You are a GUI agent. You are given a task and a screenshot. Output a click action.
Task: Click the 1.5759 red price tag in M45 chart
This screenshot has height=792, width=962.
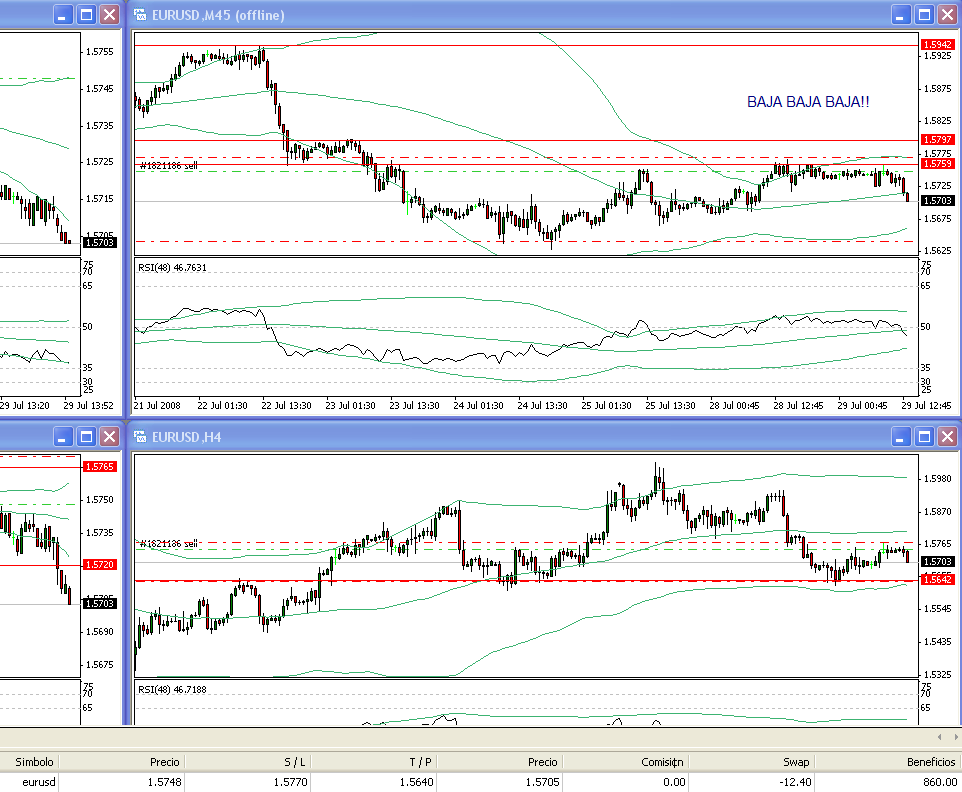point(937,163)
